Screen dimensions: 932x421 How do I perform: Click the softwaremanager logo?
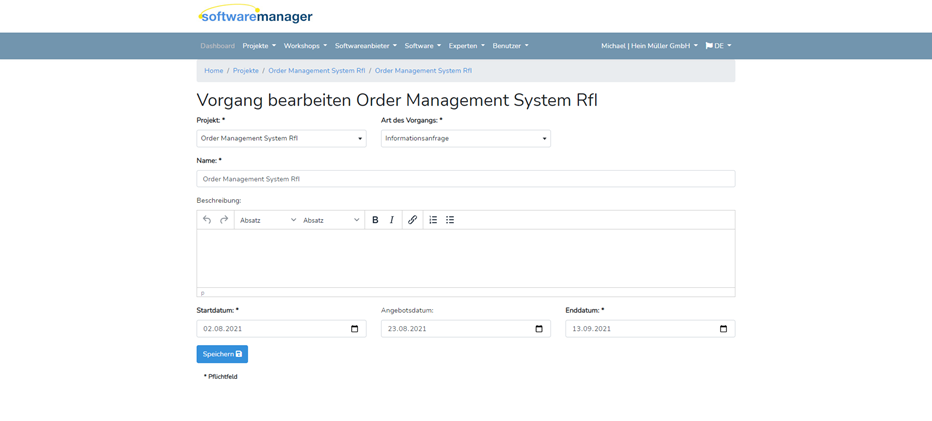[255, 15]
